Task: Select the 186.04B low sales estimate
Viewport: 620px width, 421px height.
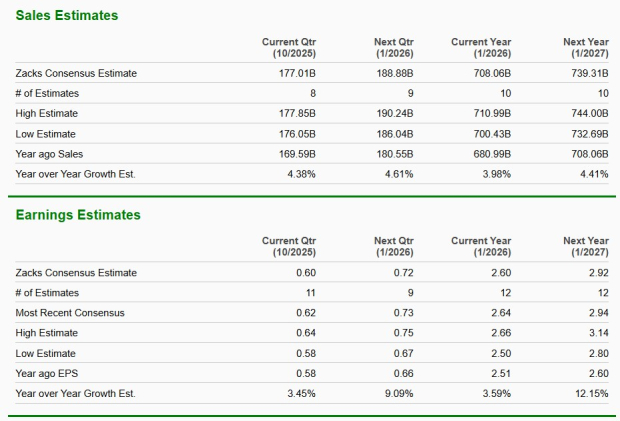Action: 393,134
